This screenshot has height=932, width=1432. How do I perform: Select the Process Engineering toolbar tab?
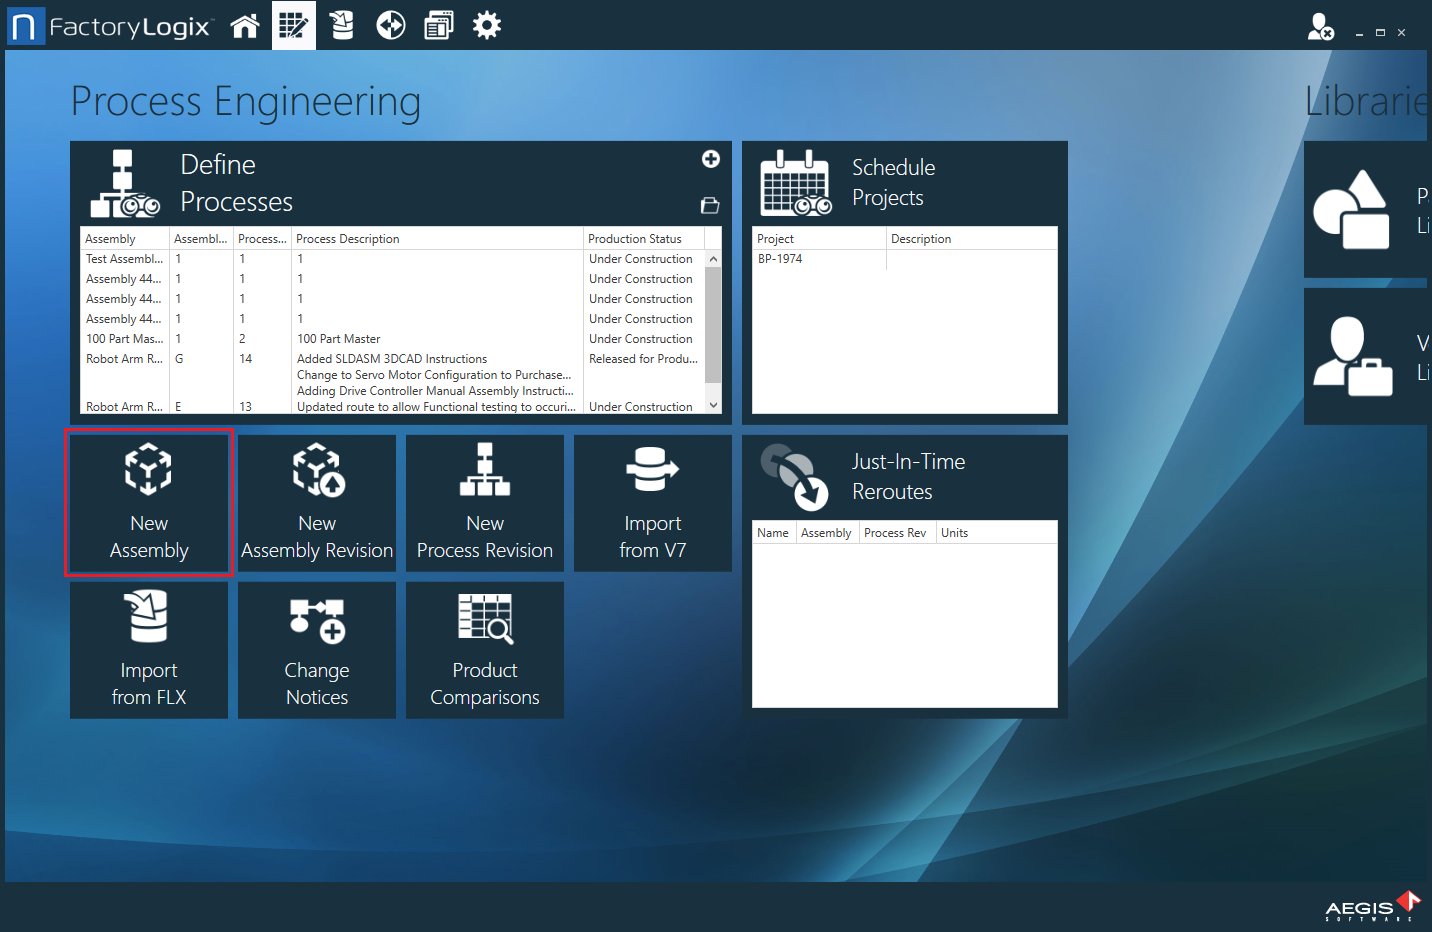point(293,26)
